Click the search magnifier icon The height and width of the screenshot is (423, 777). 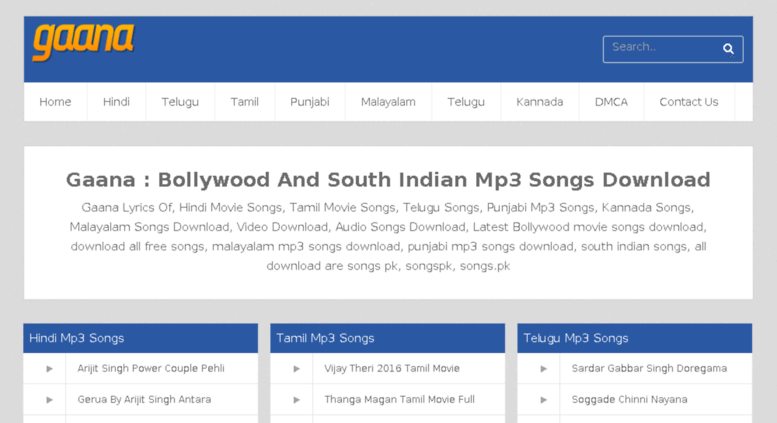pyautogui.click(x=728, y=49)
